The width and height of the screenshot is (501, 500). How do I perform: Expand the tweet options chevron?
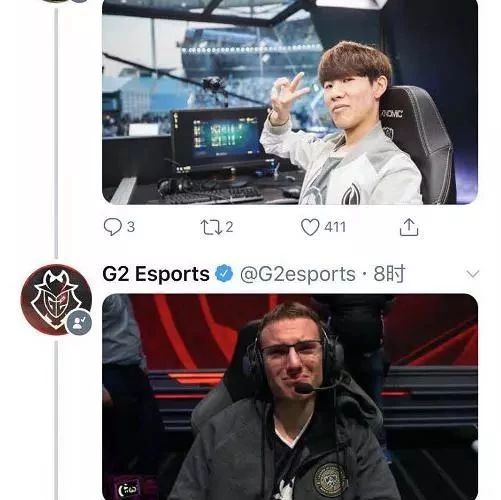pyautogui.click(x=473, y=274)
